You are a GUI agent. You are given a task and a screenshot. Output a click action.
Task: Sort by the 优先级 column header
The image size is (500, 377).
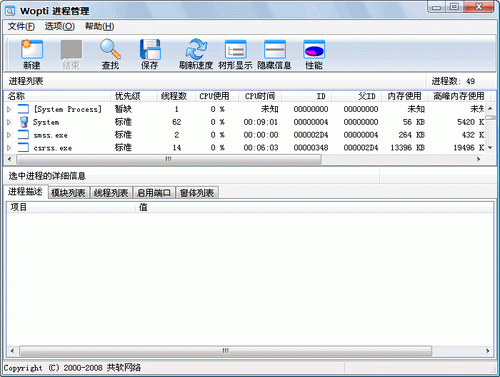(134, 96)
